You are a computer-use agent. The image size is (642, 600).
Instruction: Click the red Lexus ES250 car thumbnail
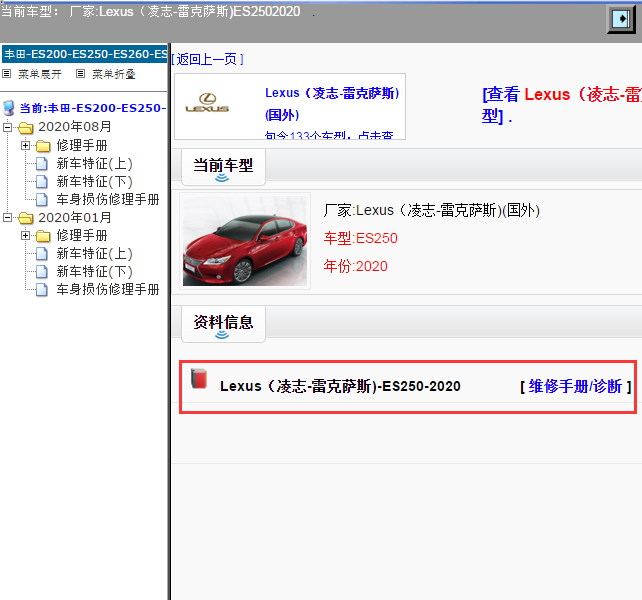(245, 241)
